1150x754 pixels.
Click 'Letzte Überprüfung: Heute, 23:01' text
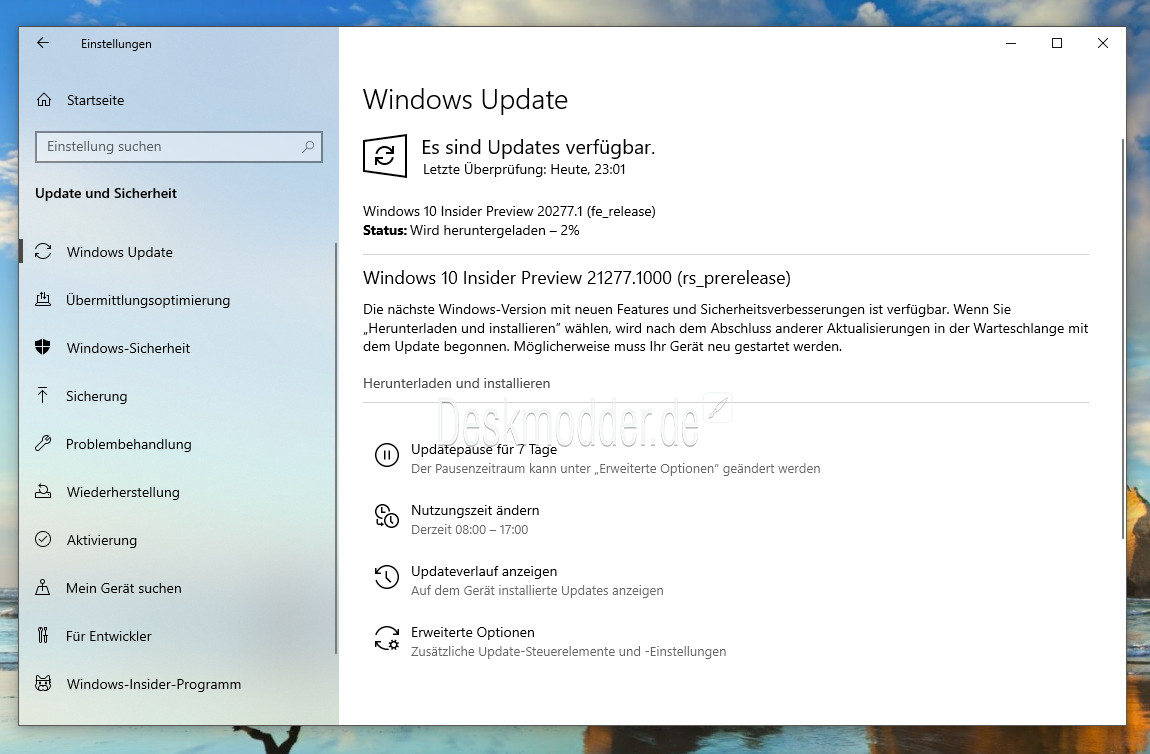(x=524, y=169)
